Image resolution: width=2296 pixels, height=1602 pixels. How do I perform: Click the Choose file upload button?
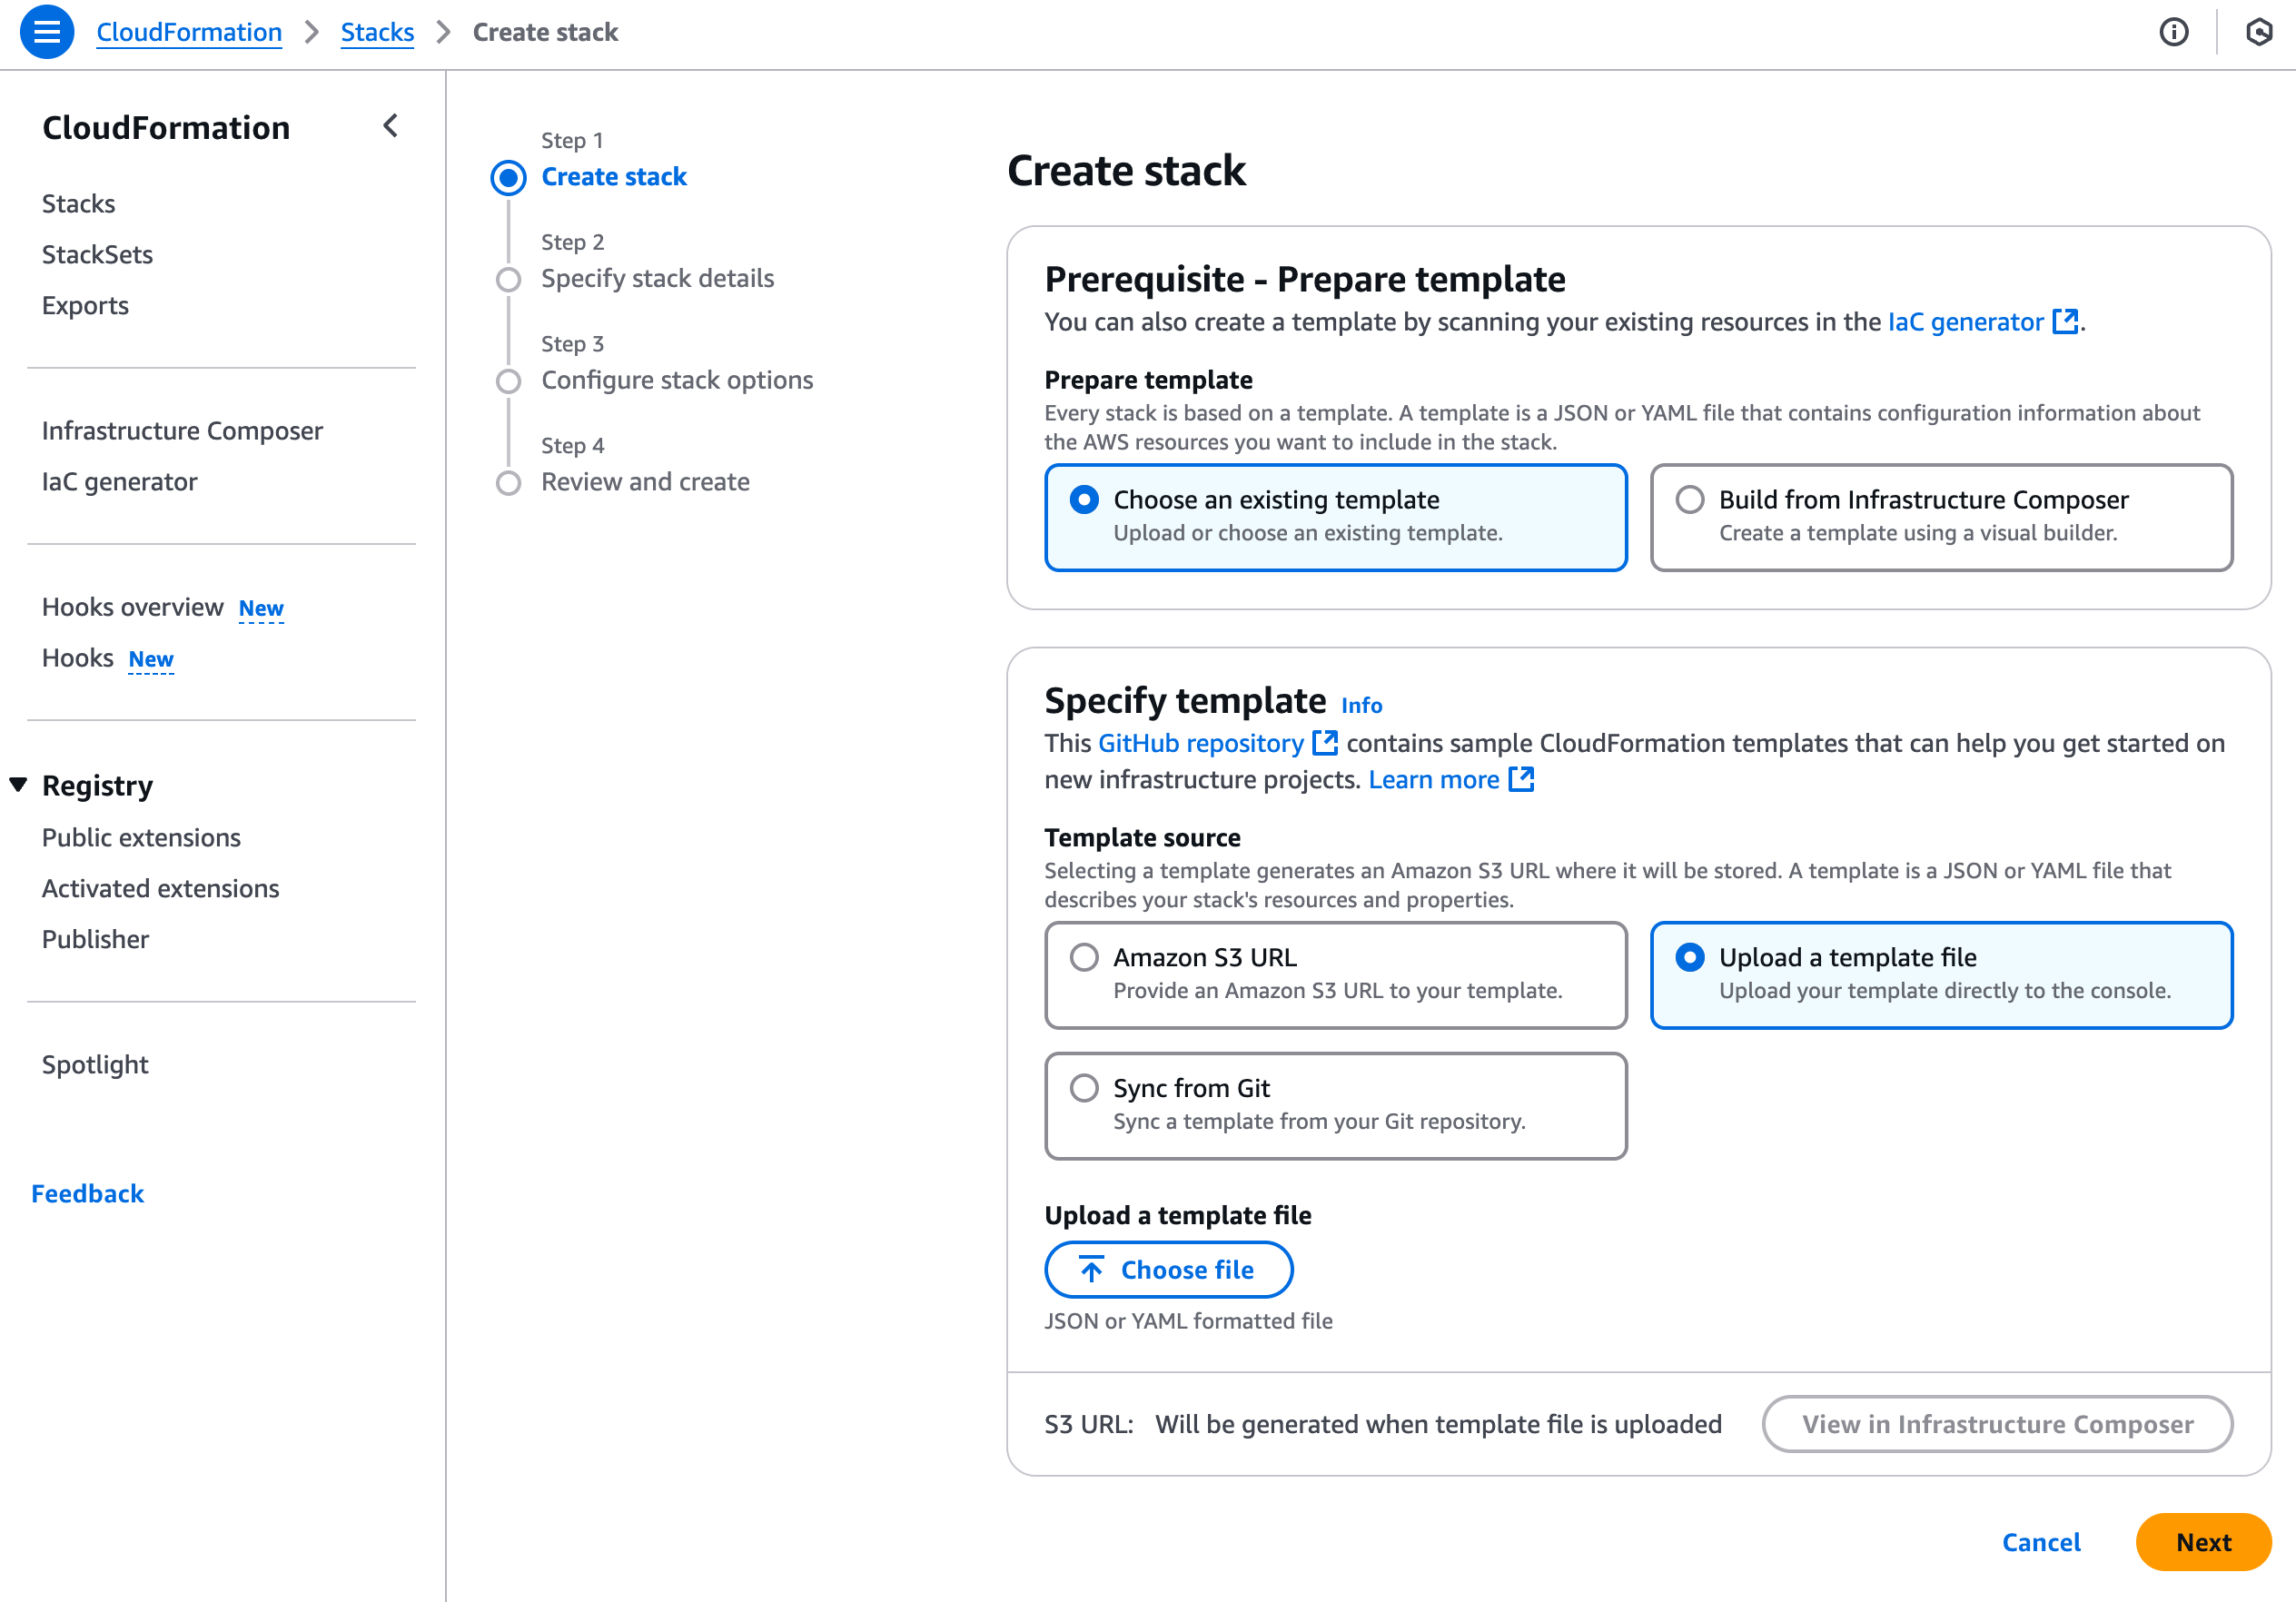1167,1269
